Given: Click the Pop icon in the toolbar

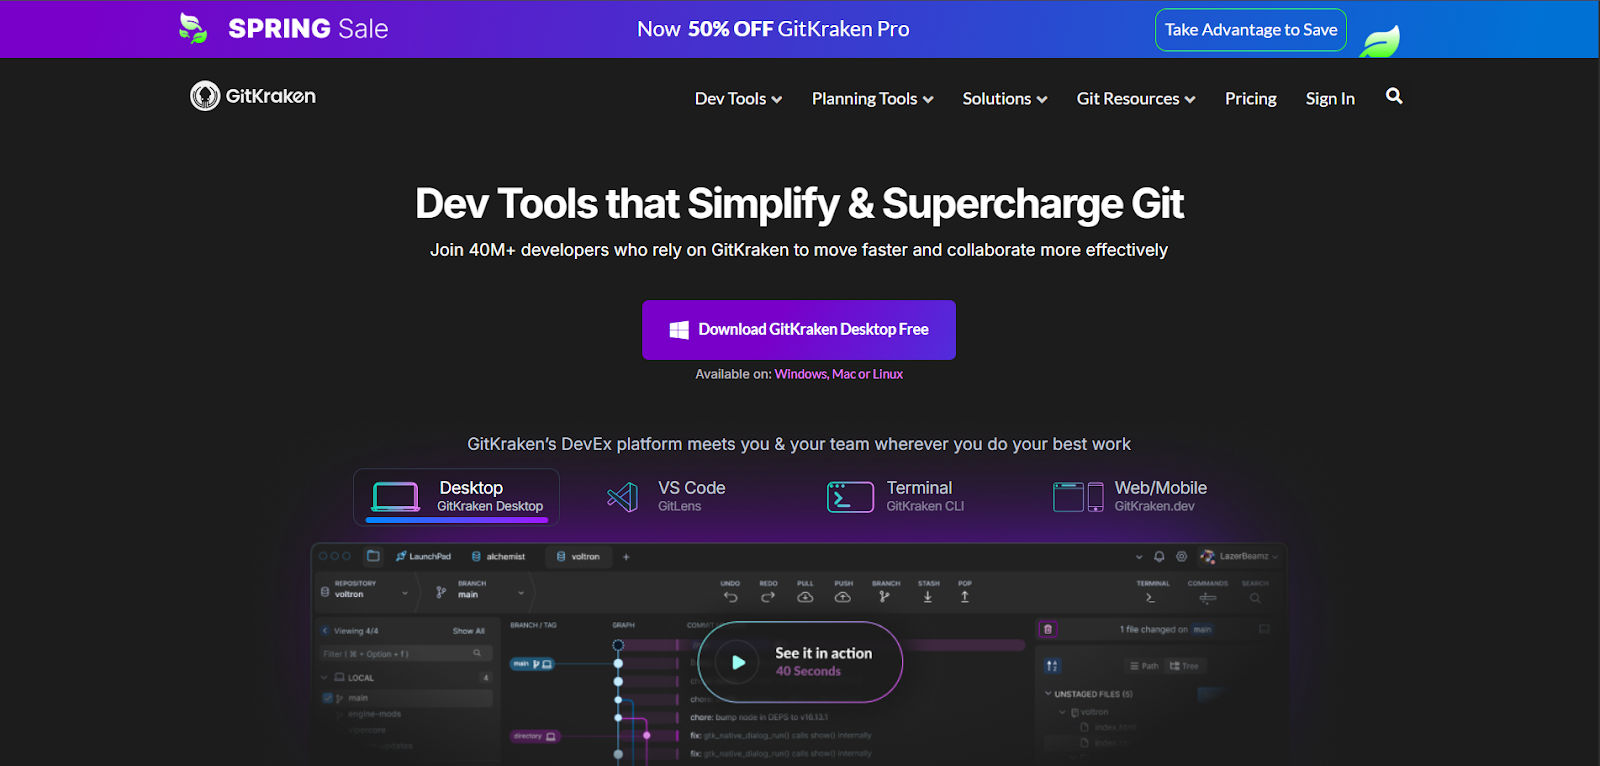Looking at the screenshot, I should [x=965, y=597].
